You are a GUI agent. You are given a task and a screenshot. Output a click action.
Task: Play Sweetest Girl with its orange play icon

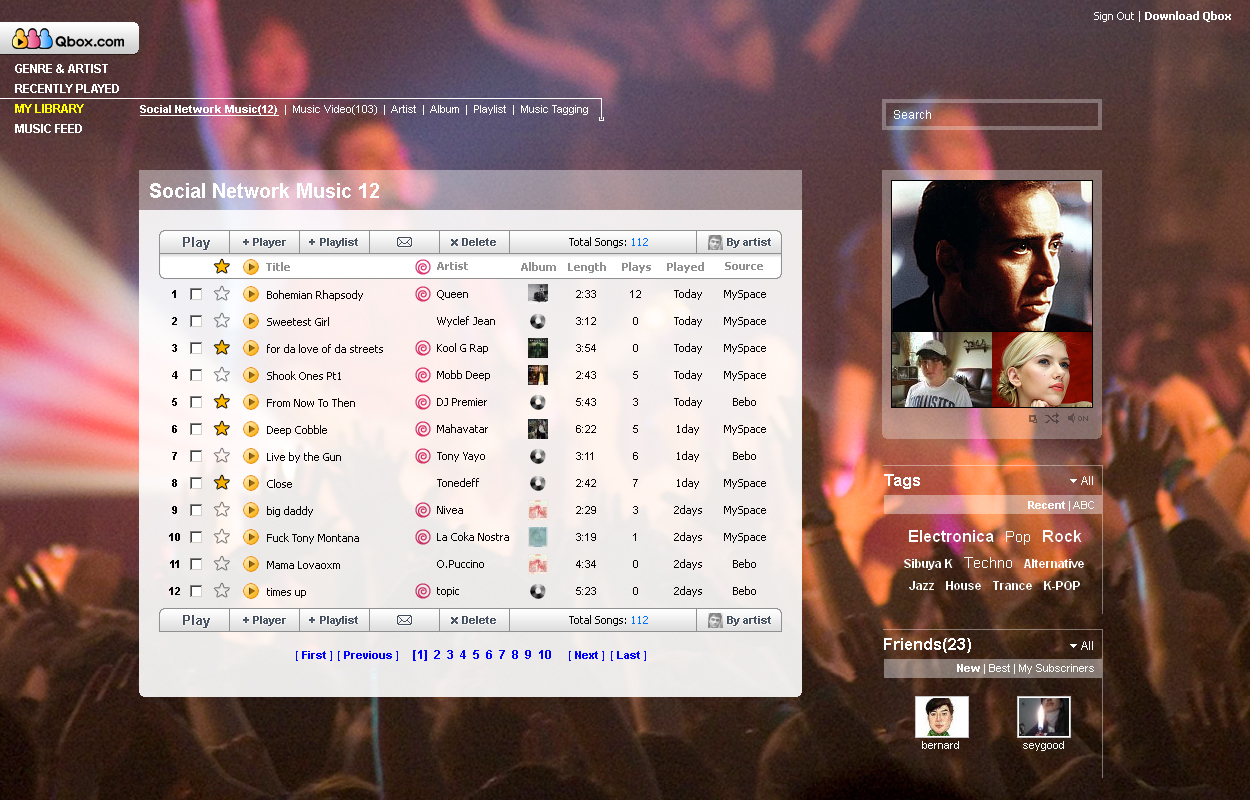251,321
